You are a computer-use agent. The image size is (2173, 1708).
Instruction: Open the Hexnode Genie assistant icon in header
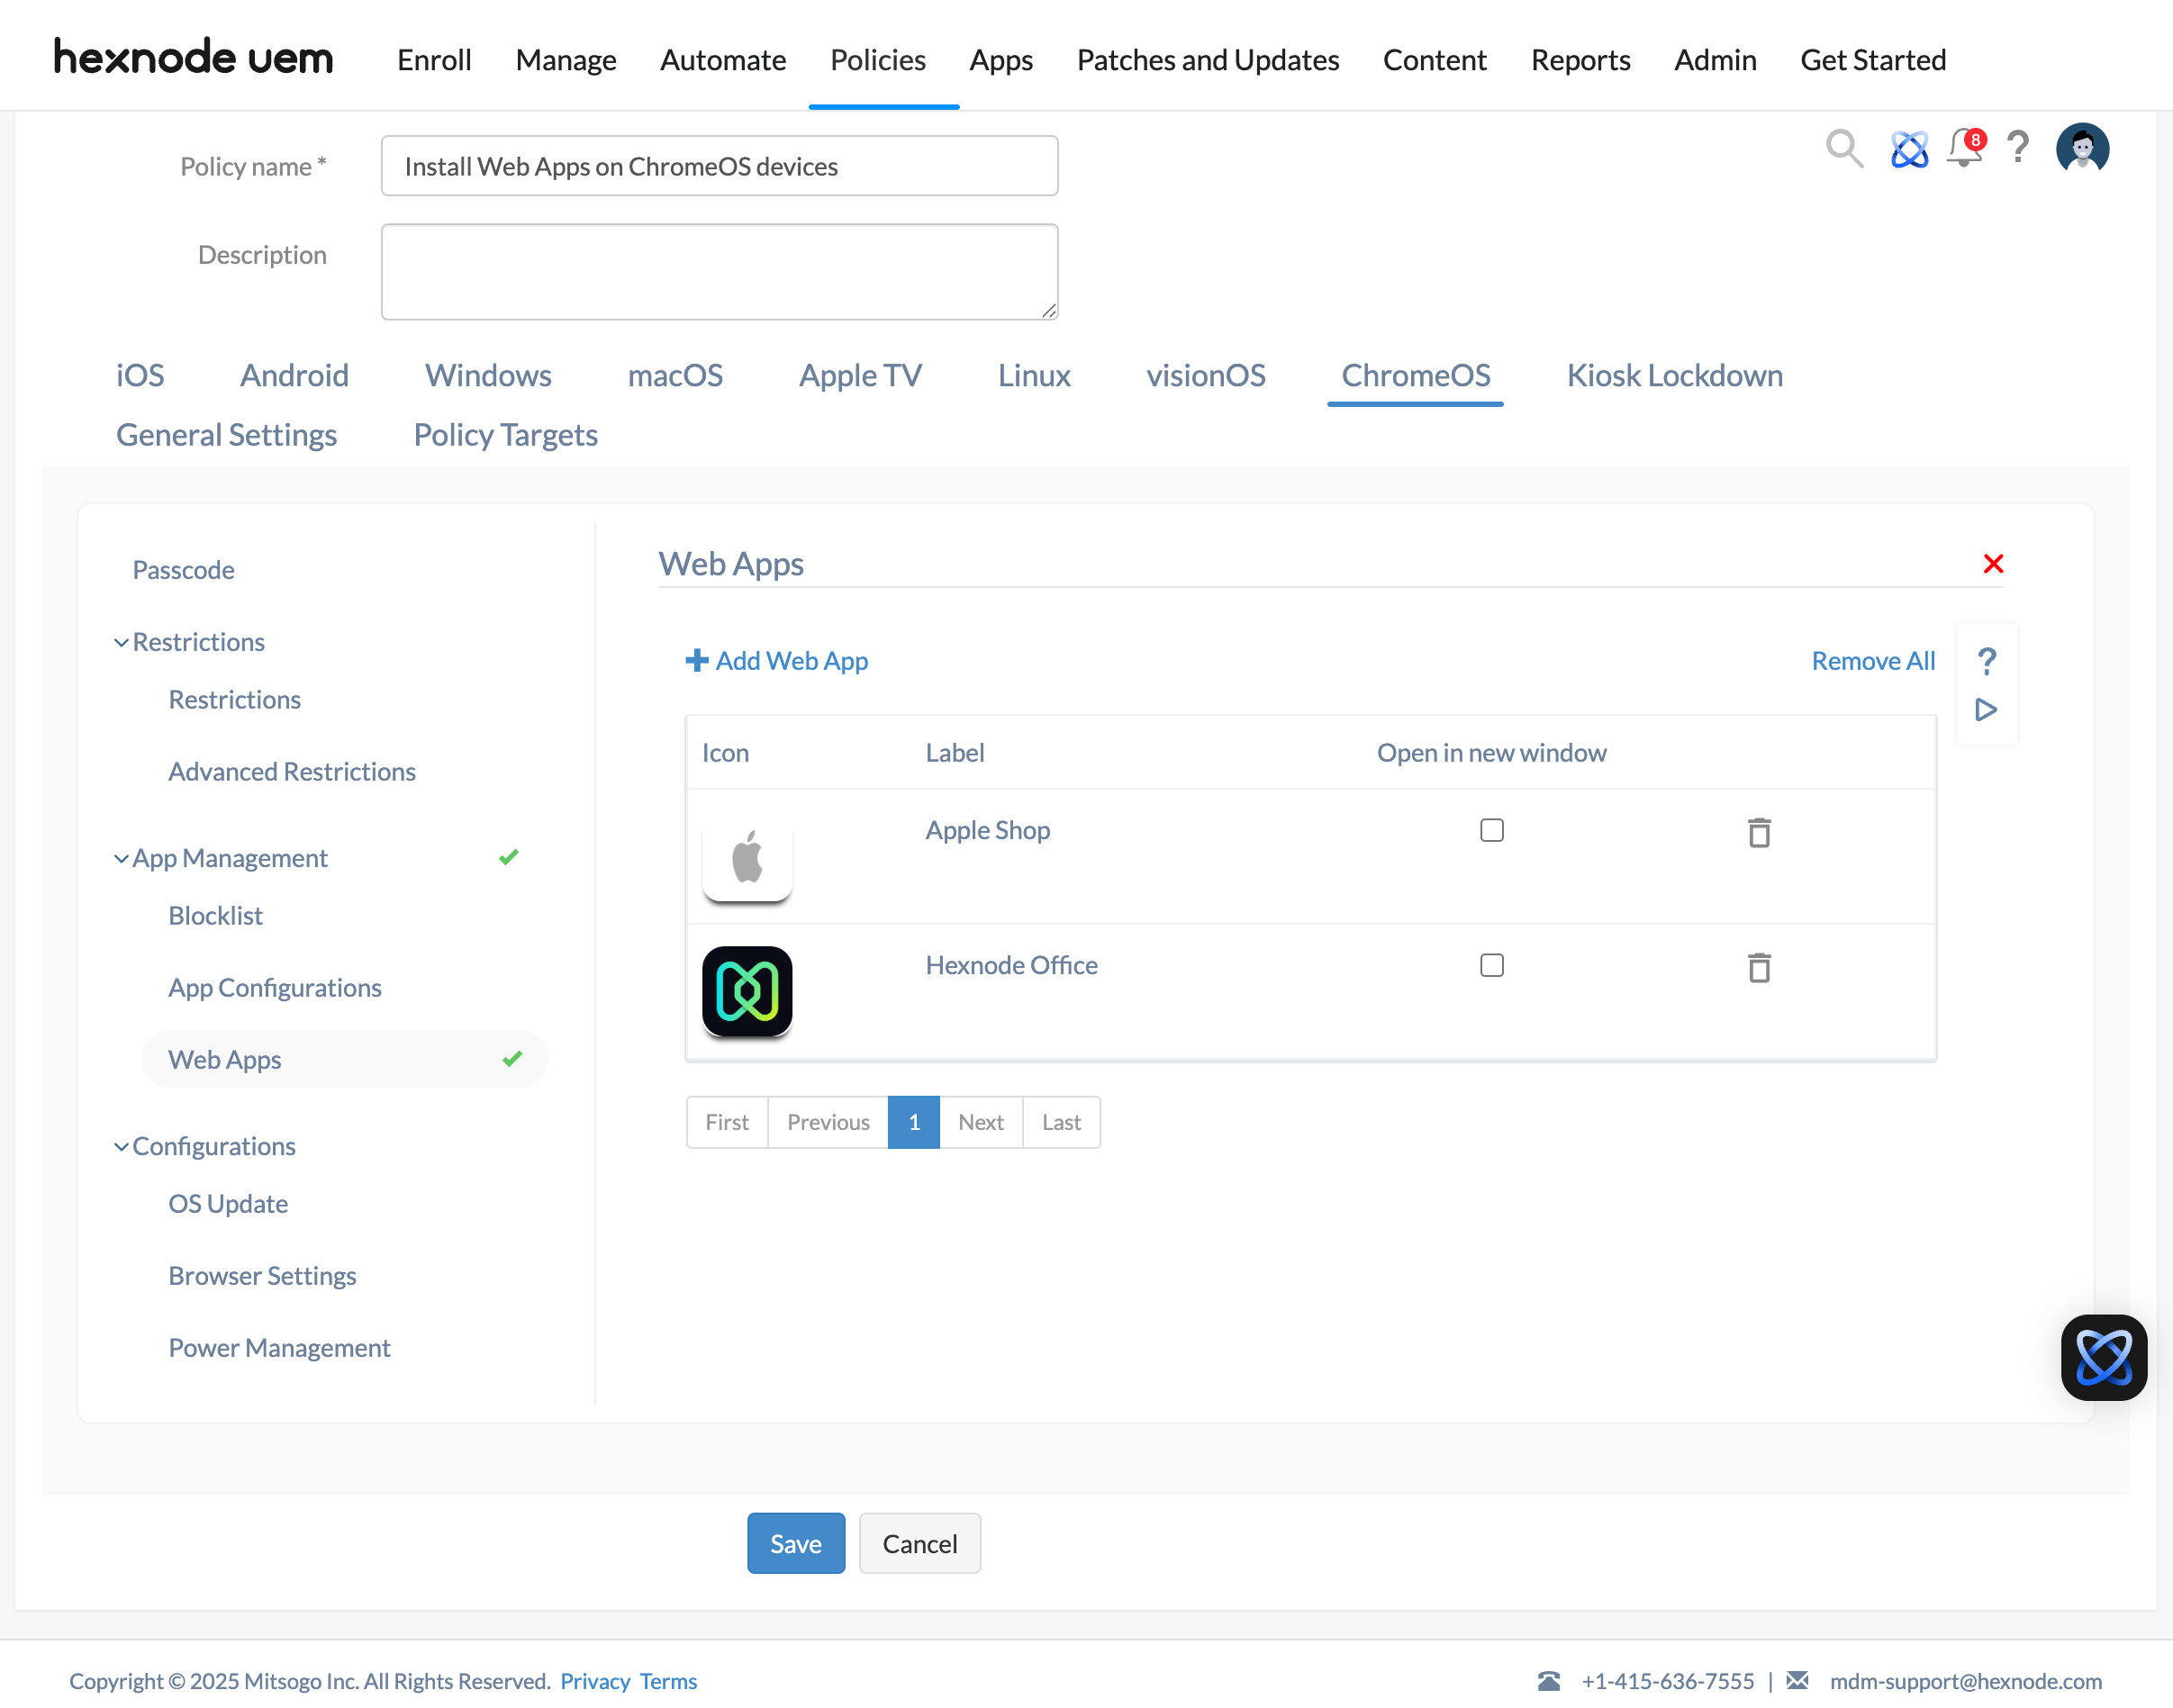point(1908,149)
